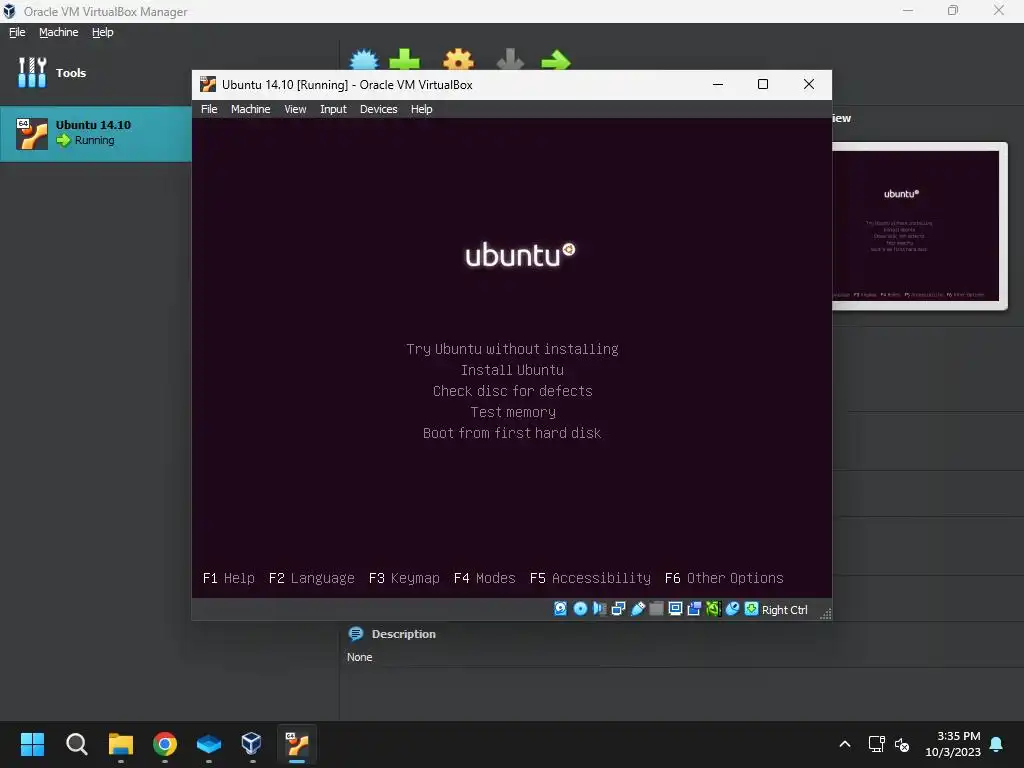Open Input menu in VM window

coord(333,109)
